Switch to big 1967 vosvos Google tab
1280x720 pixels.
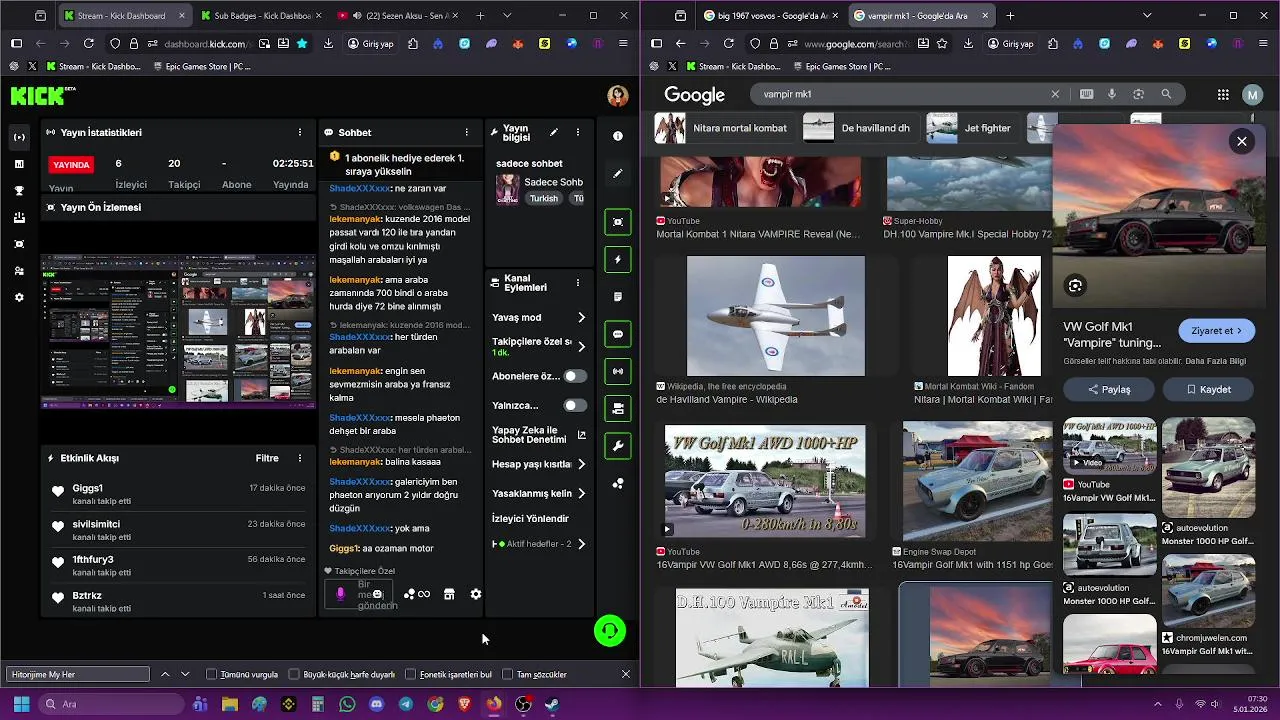tap(769, 16)
